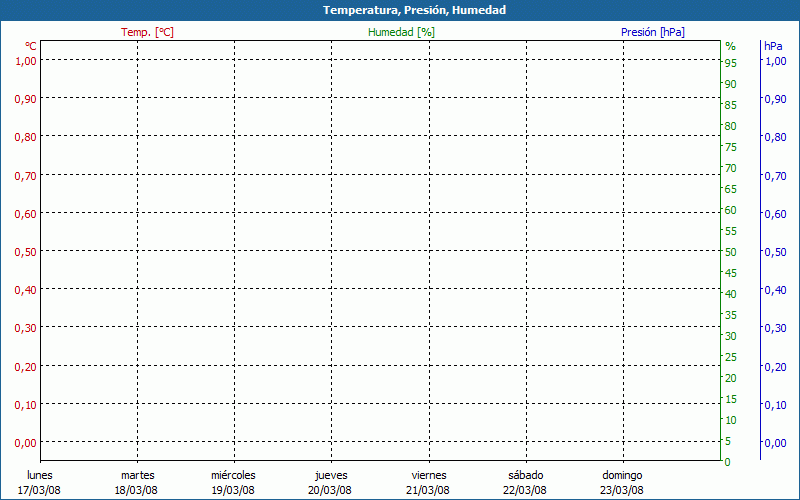Select the "martes 18/03/08" date label
800x500 pixels.
click(137, 482)
